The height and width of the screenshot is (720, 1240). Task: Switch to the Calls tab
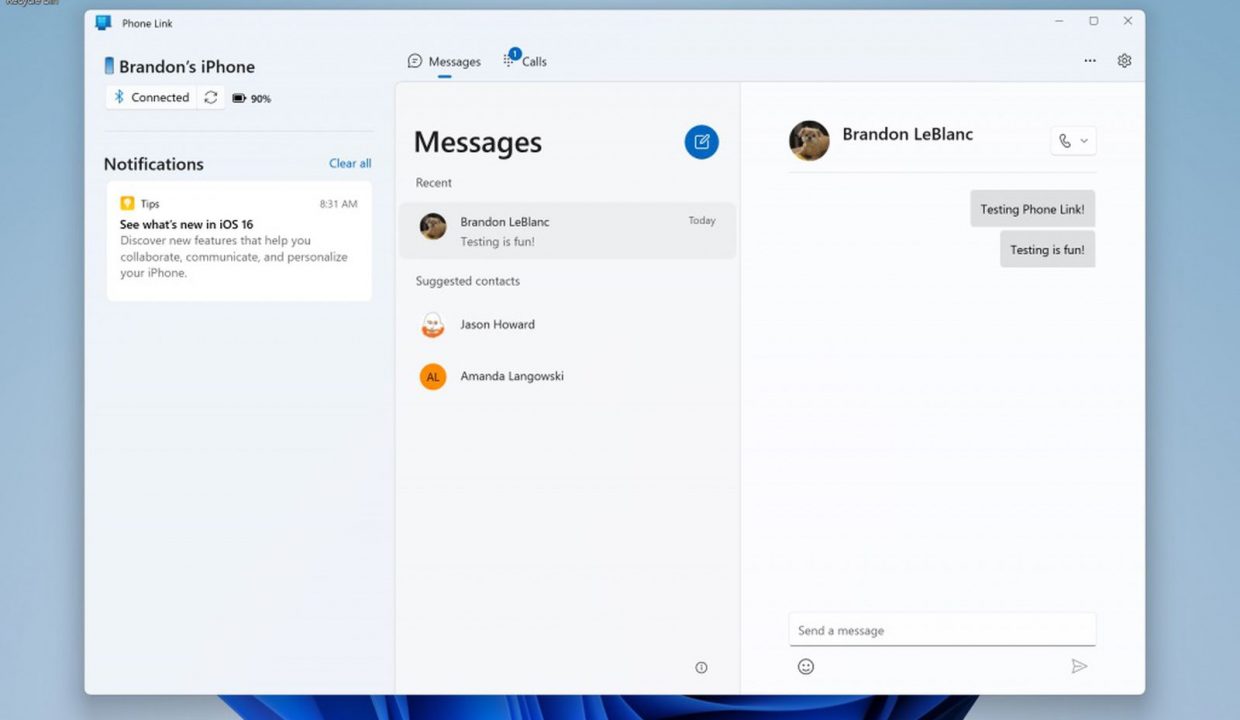pyautogui.click(x=525, y=61)
